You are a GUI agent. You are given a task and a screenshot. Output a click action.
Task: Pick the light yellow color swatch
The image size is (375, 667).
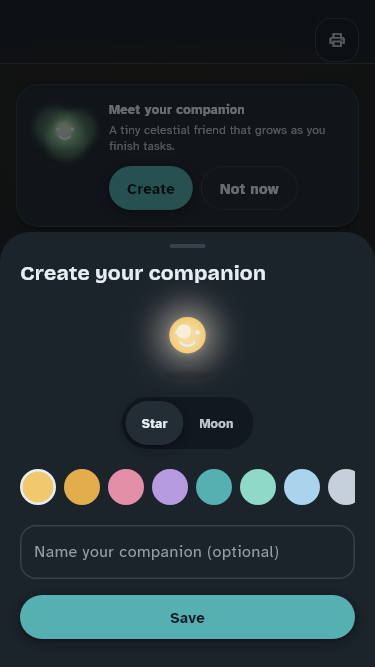click(38, 487)
